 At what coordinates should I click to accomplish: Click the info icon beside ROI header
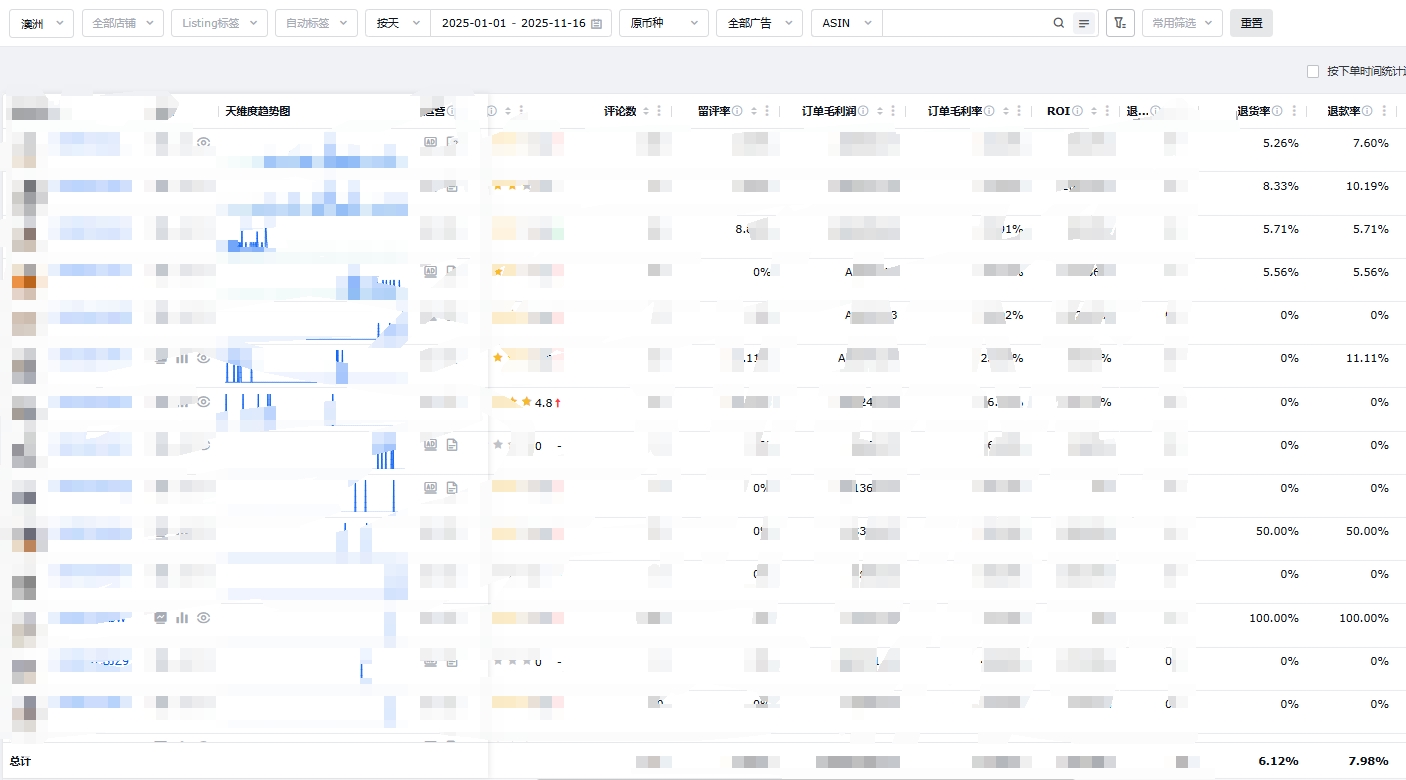click(1078, 111)
